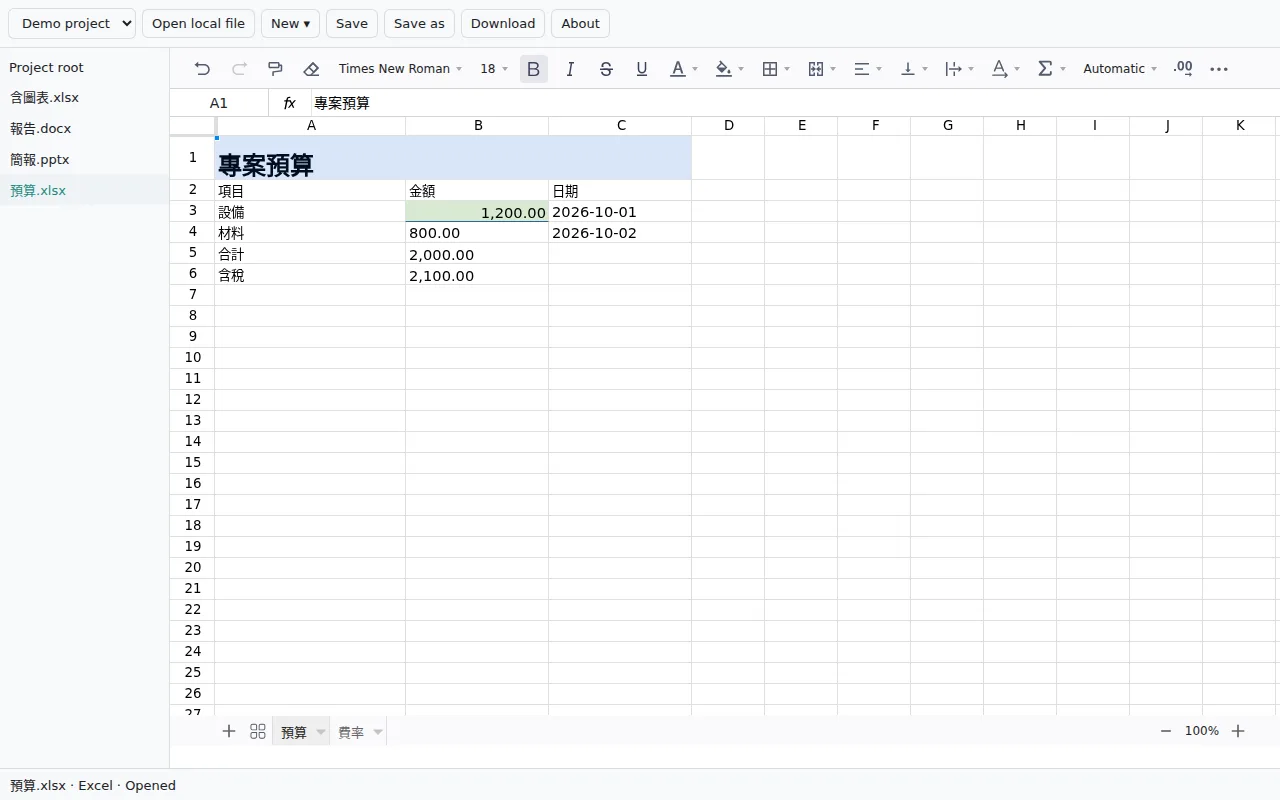Apply the fill color bucket

pyautogui.click(x=724, y=69)
